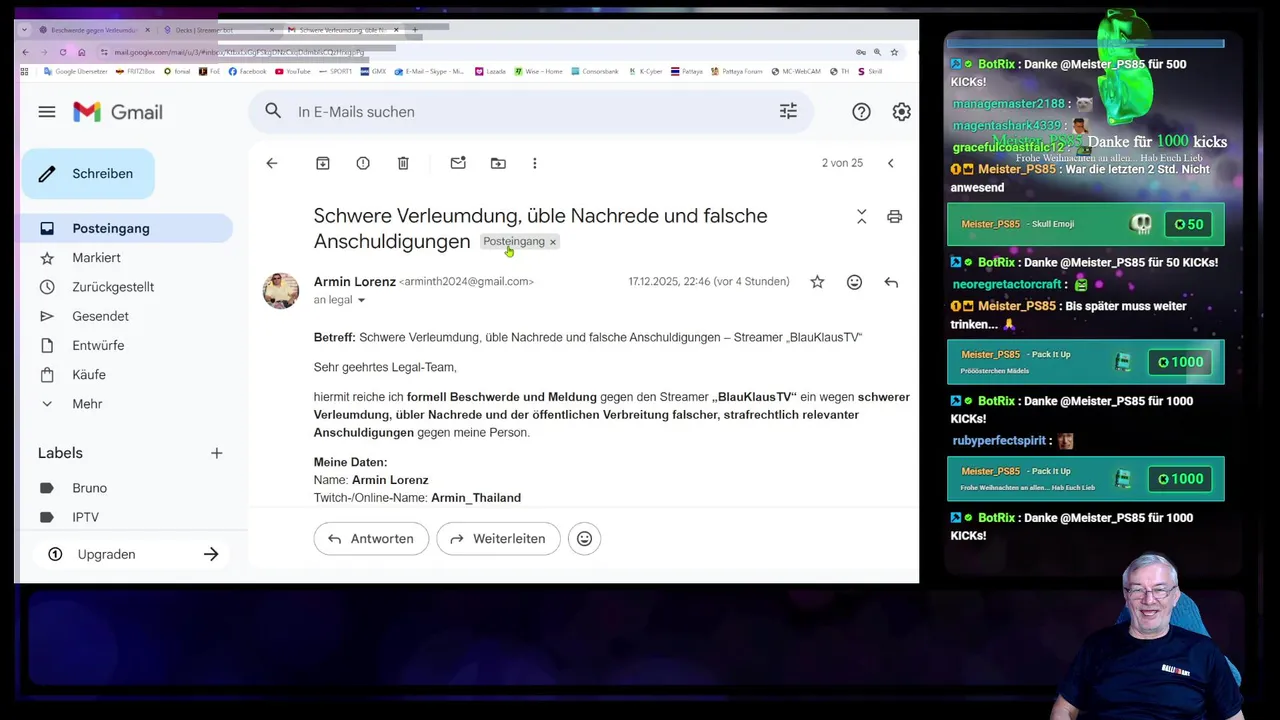Show search options filter sliders
This screenshot has width=1280, height=720.
pyautogui.click(x=788, y=112)
